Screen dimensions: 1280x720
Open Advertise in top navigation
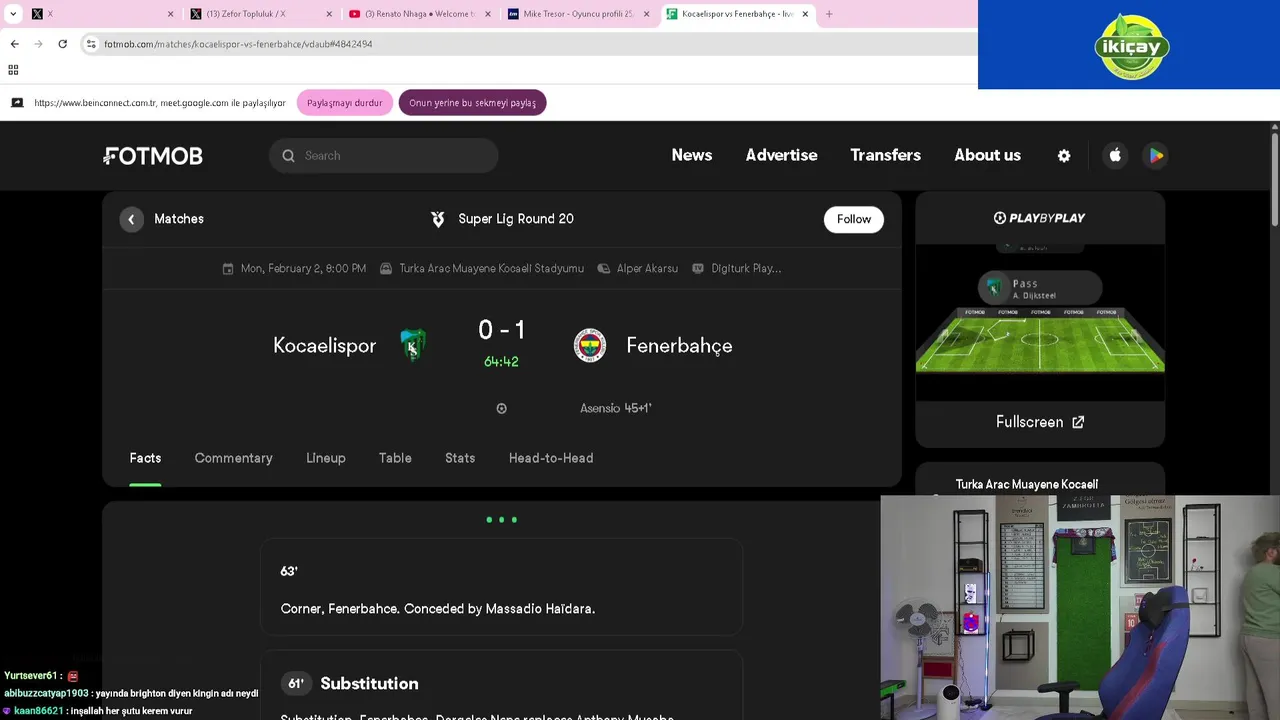coord(781,155)
